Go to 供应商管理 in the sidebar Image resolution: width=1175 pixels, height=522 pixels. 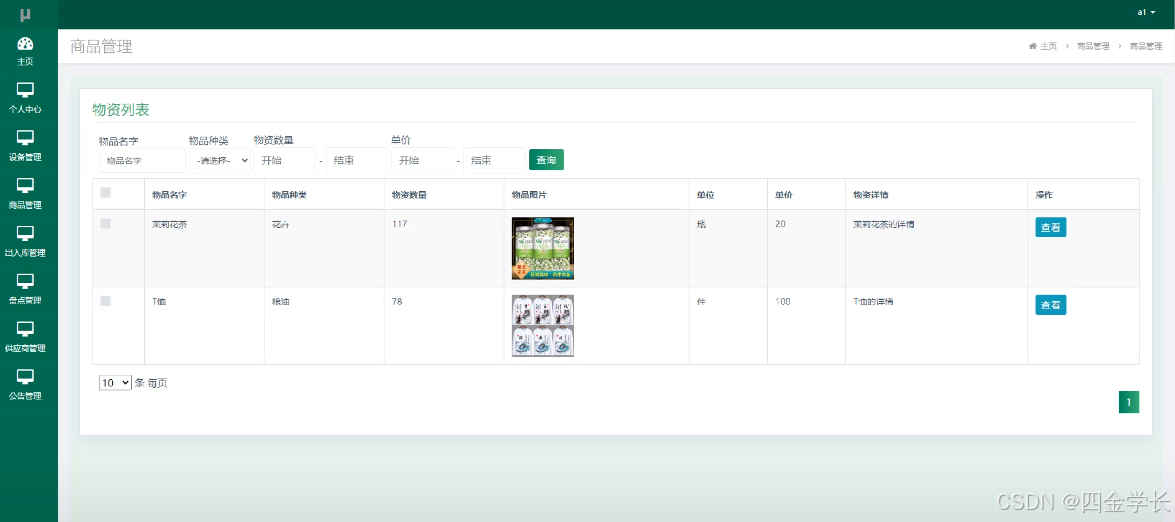(x=25, y=339)
